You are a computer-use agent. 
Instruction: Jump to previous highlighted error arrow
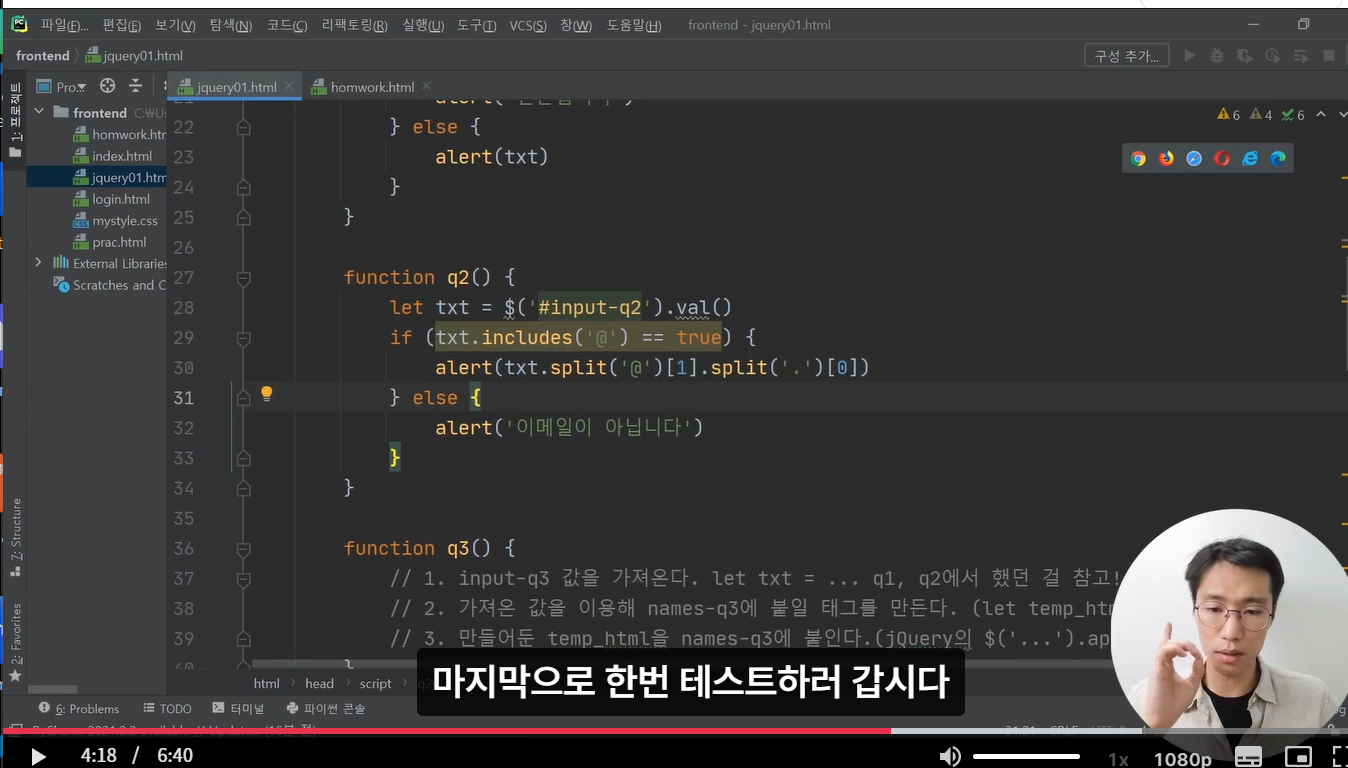pos(1321,115)
